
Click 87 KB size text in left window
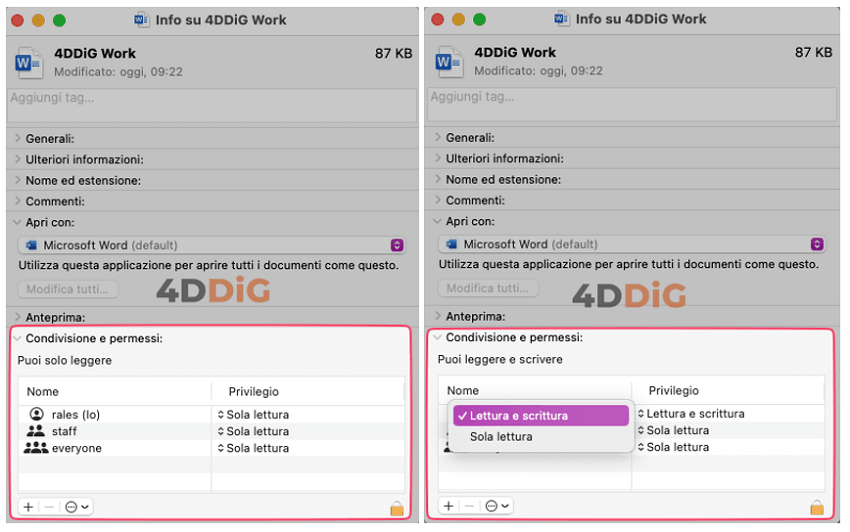tap(394, 54)
